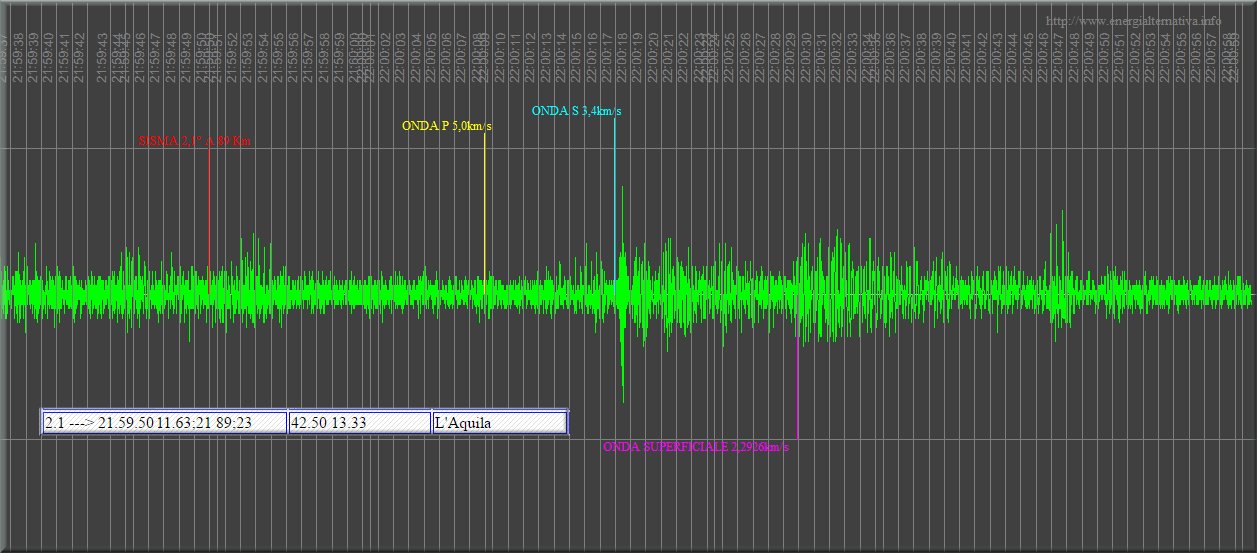Click the 21:59:52 time axis label

(x=233, y=56)
